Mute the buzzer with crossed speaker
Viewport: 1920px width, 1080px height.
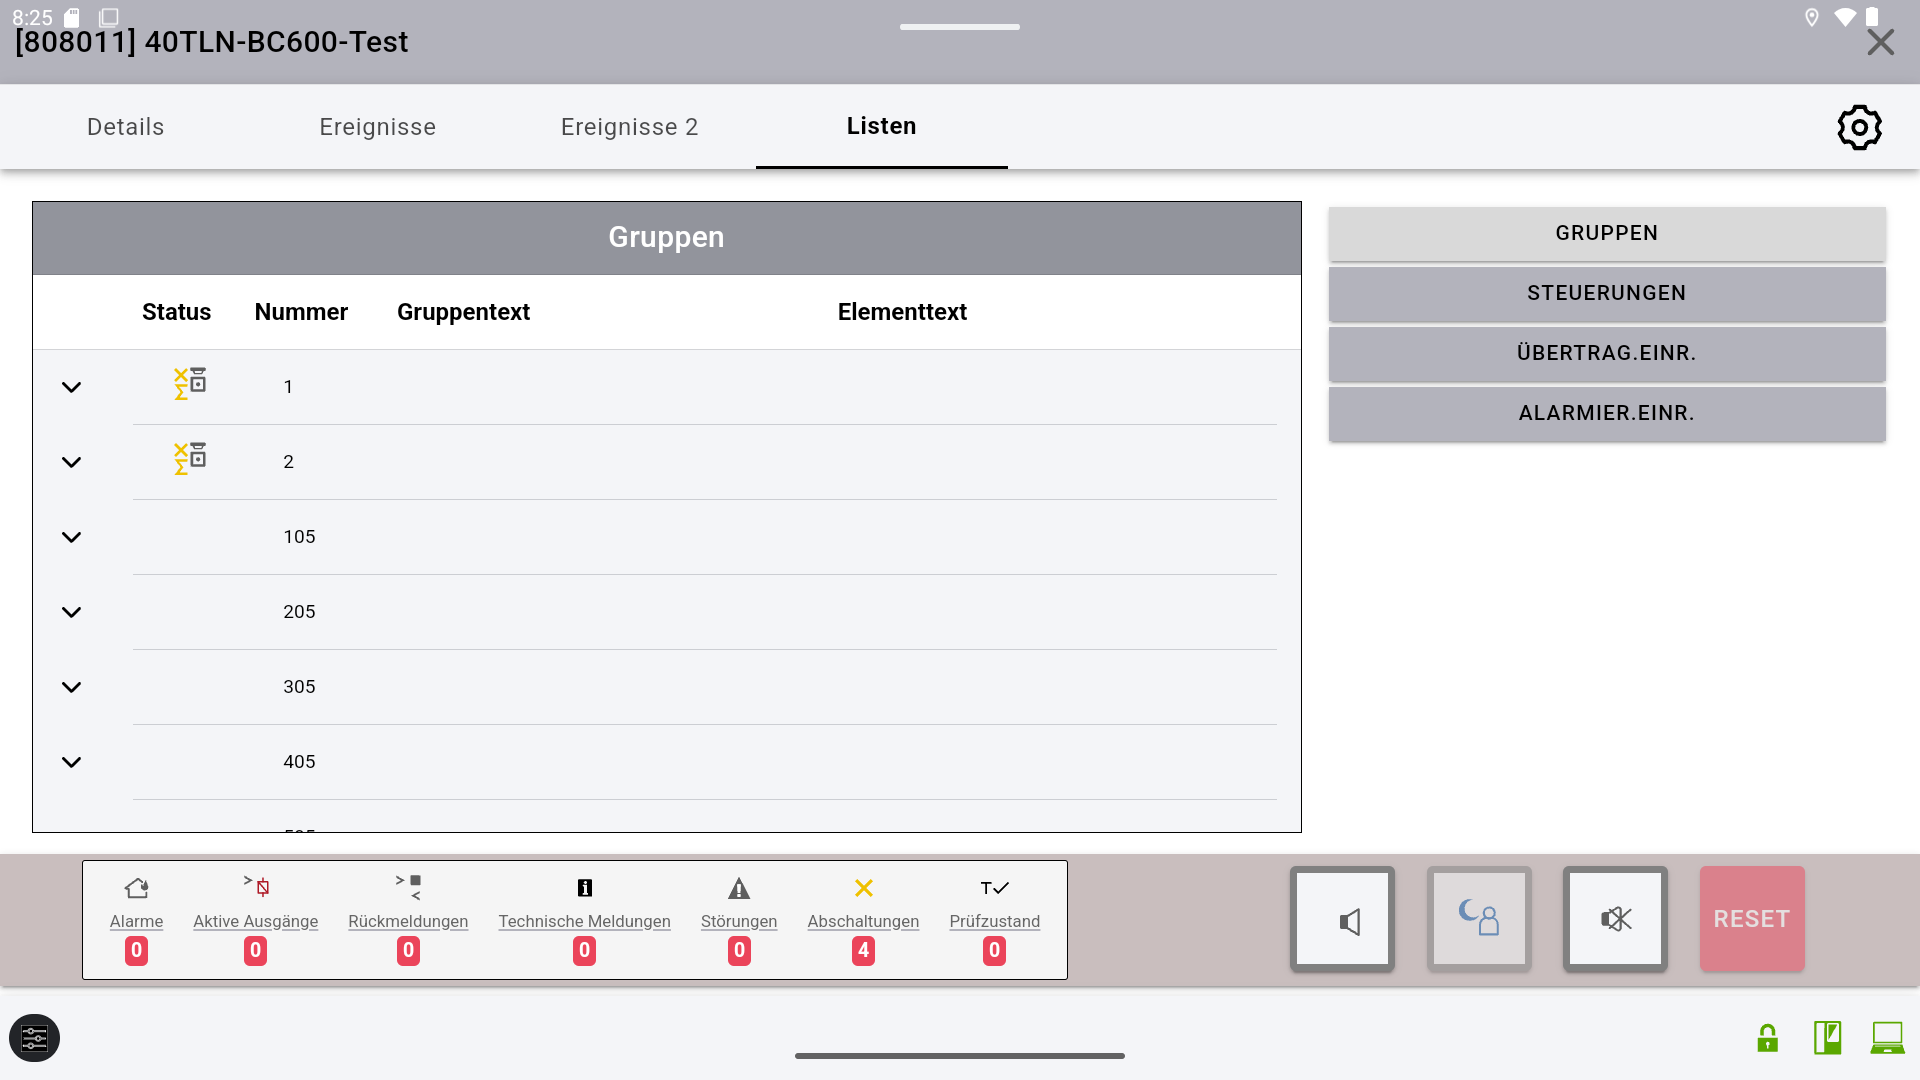(1615, 919)
